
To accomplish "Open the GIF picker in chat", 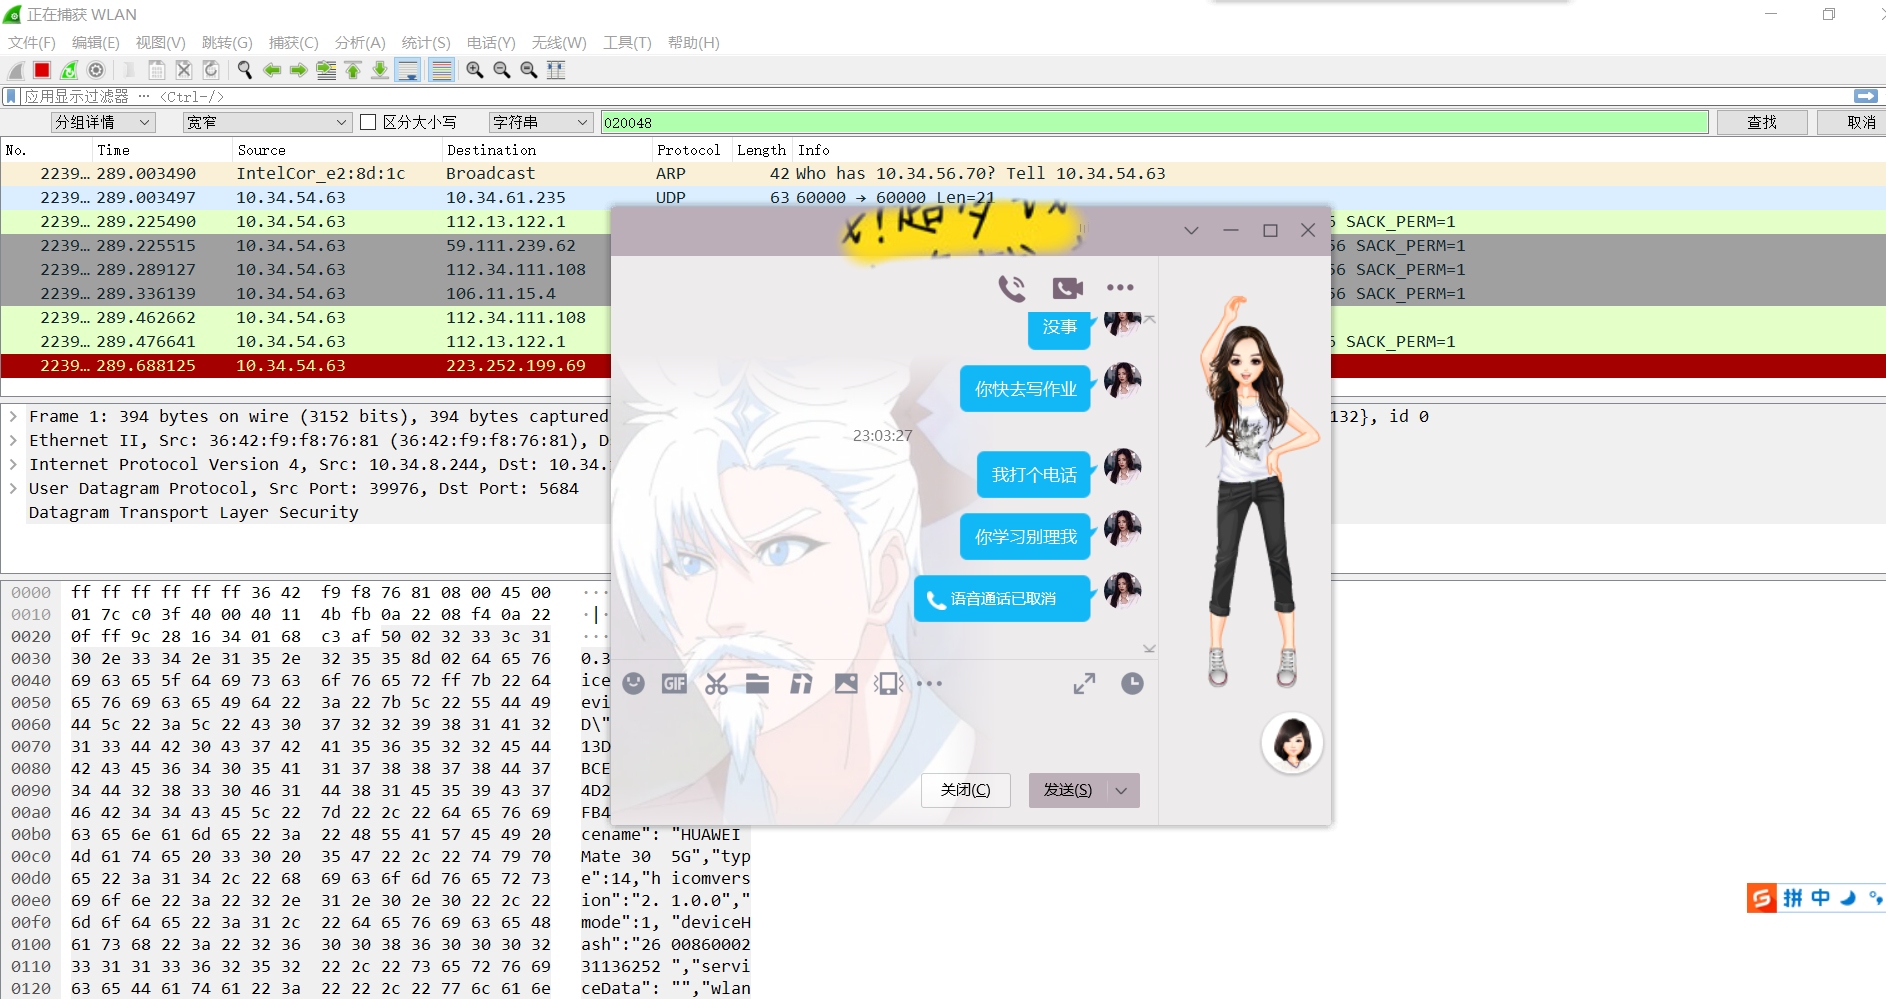I will 674,683.
